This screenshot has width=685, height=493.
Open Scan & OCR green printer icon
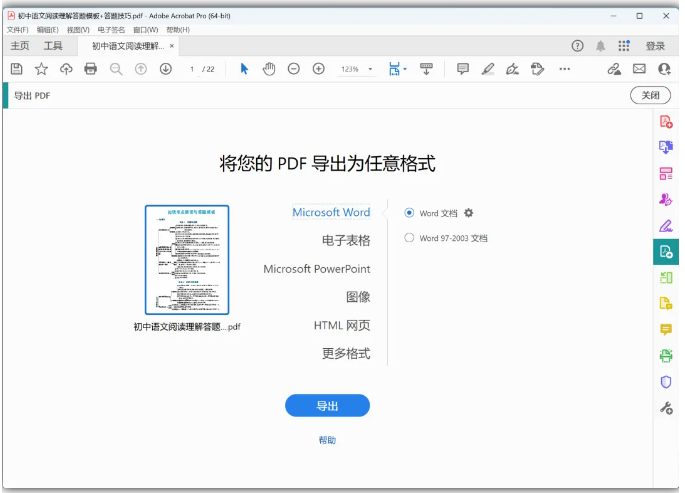tap(666, 355)
